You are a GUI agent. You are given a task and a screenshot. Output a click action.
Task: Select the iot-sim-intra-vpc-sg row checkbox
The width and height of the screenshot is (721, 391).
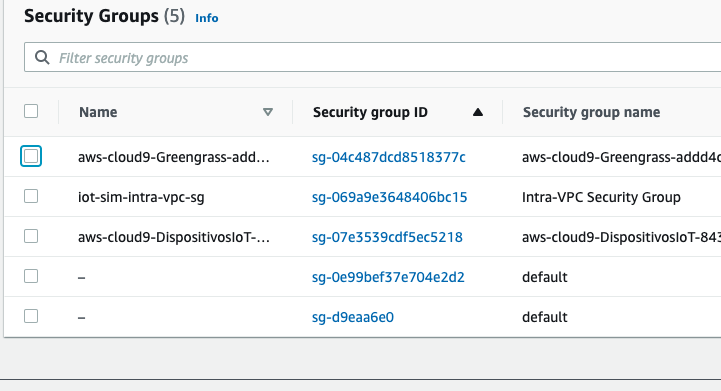click(x=31, y=196)
